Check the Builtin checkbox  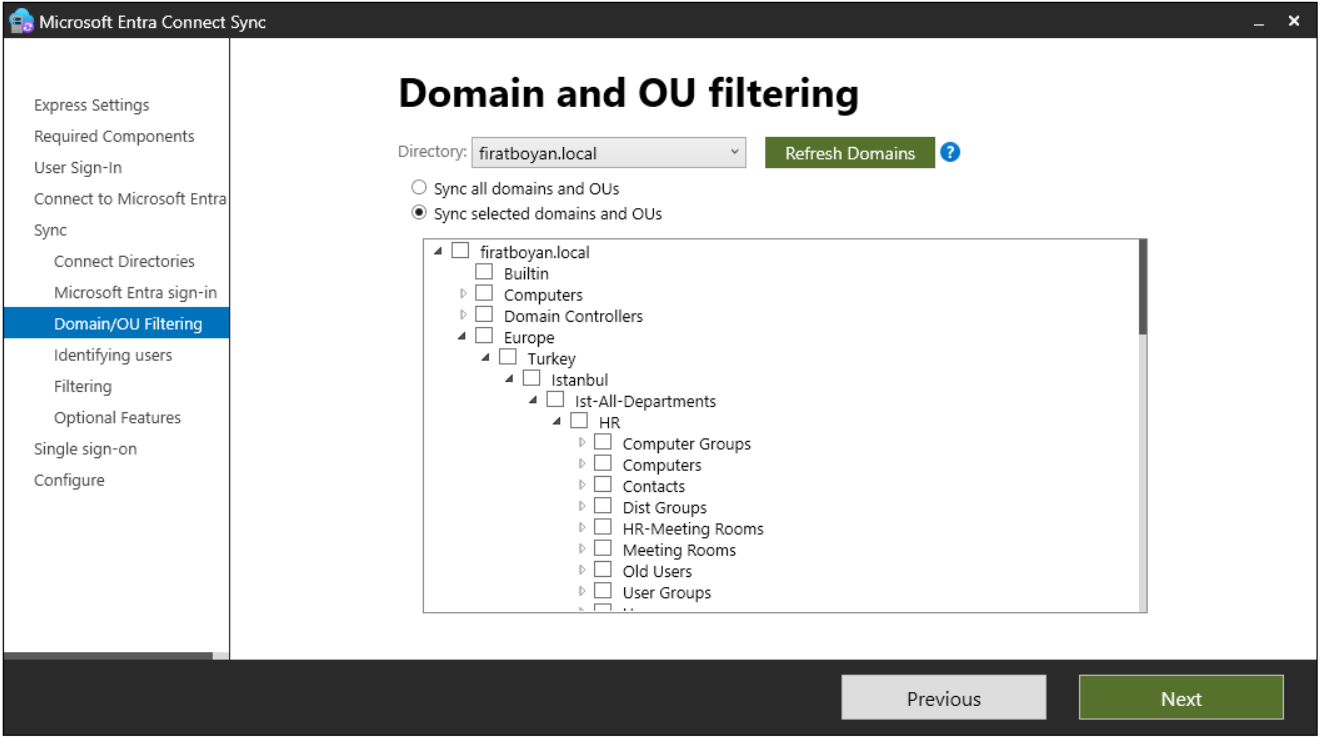point(484,272)
